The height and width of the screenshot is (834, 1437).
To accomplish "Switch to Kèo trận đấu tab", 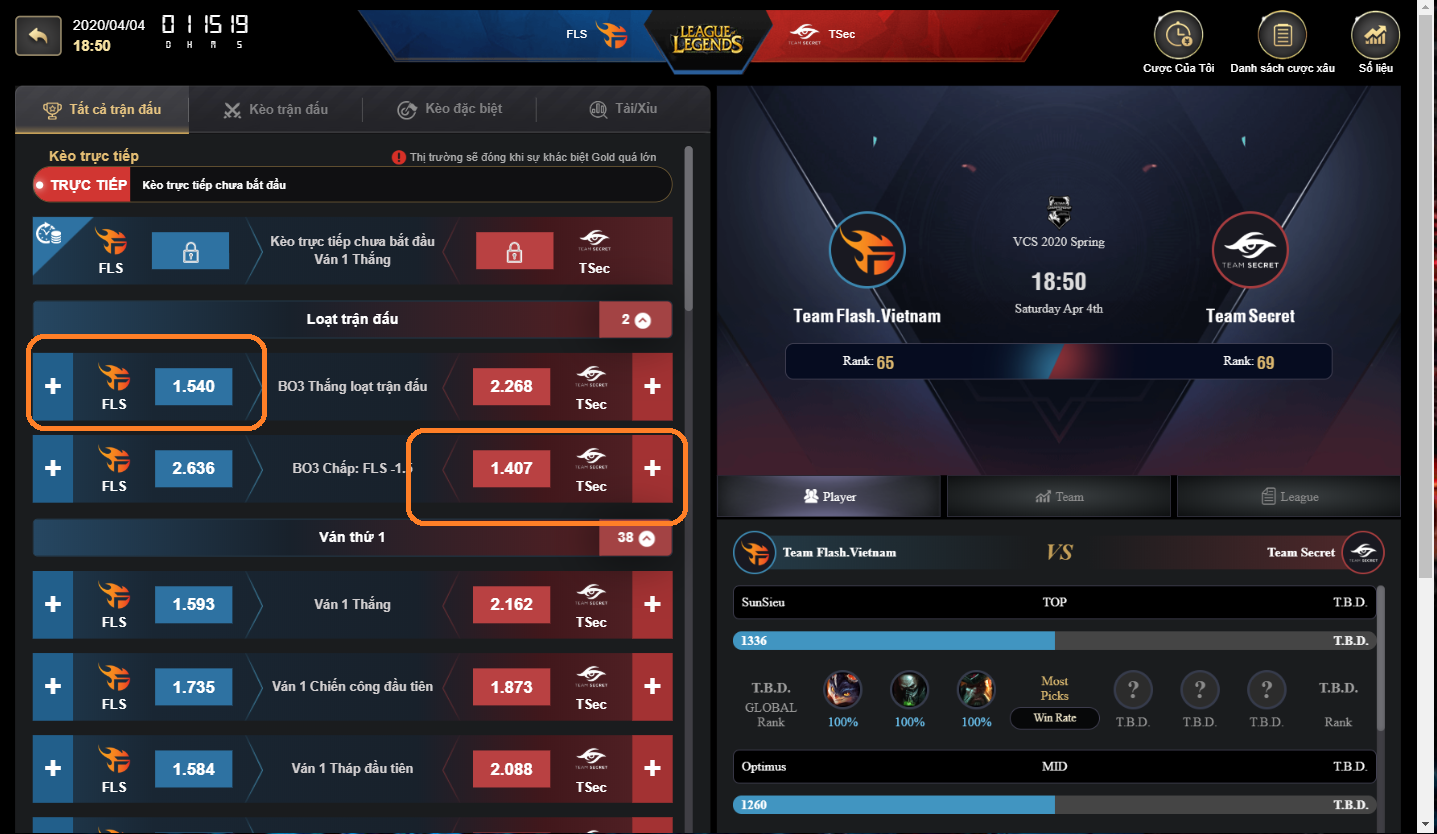I will pyautogui.click(x=276, y=109).
